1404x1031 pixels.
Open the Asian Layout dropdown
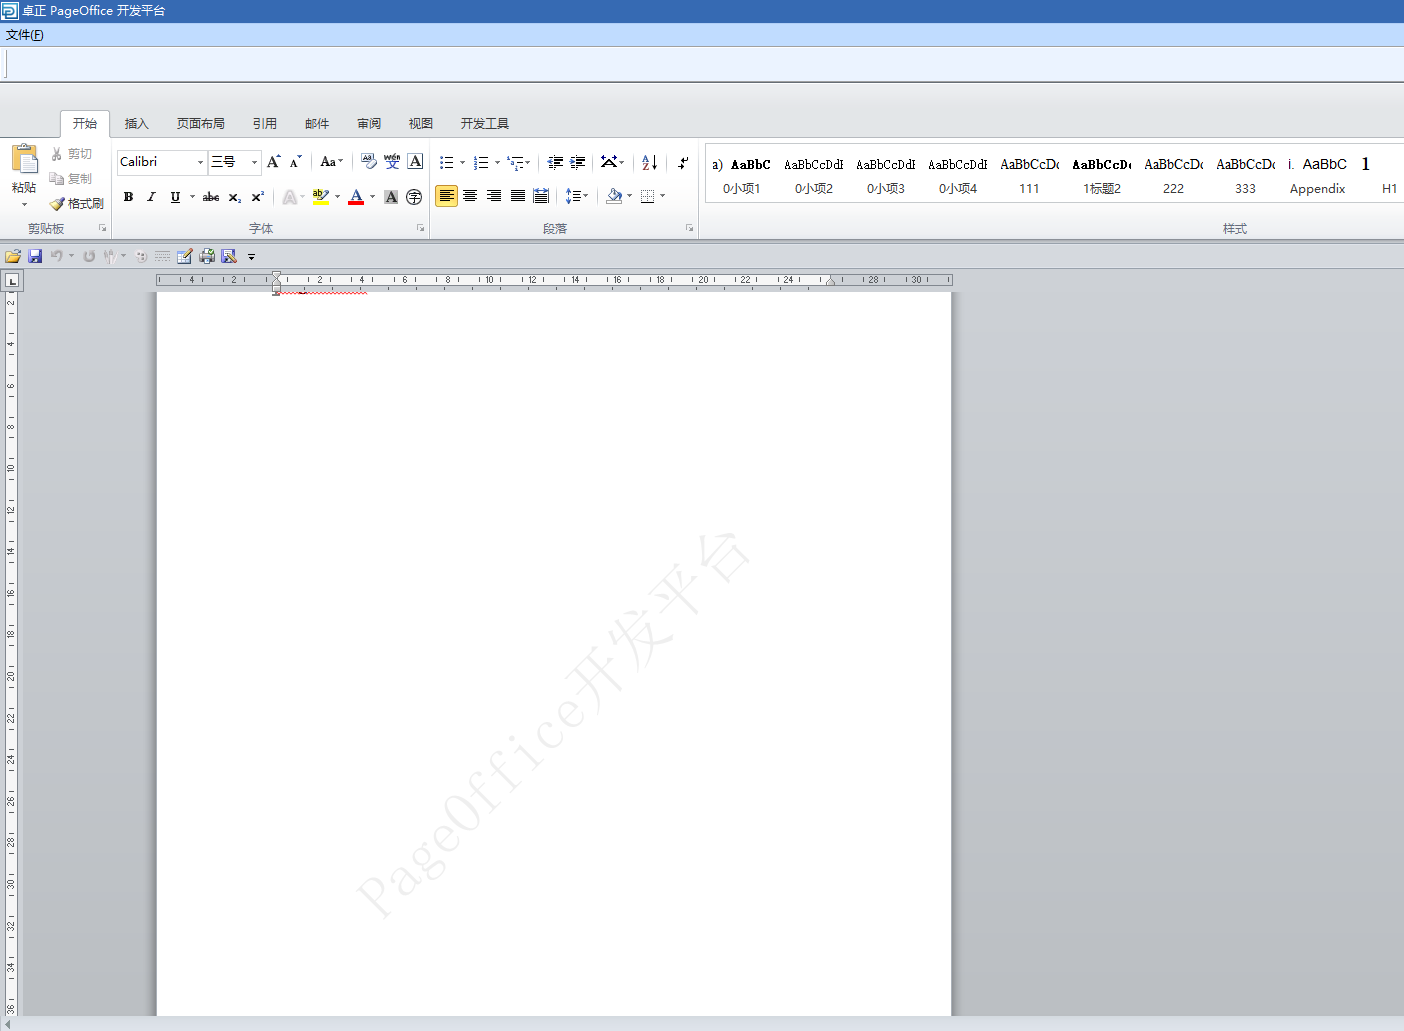click(x=613, y=162)
